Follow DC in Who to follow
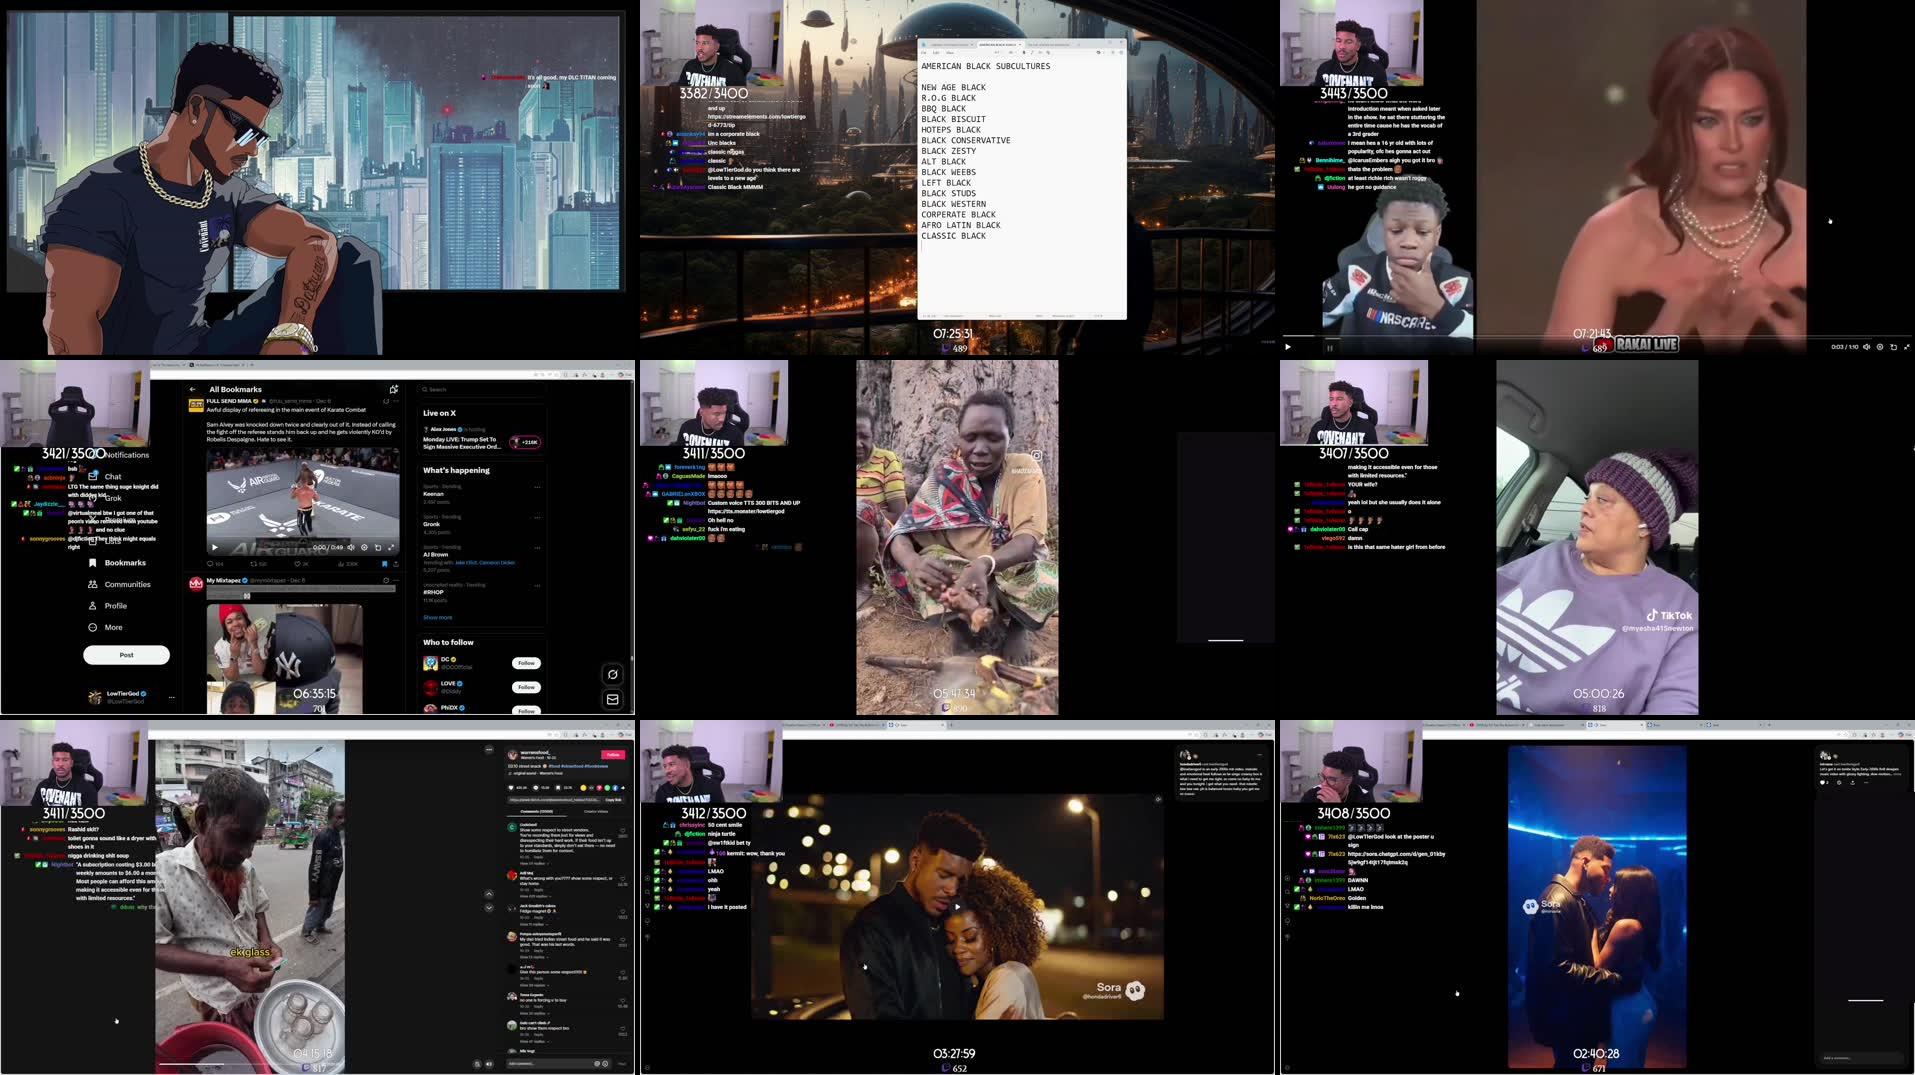Screen dimensions: 1915x1075 click(x=526, y=663)
